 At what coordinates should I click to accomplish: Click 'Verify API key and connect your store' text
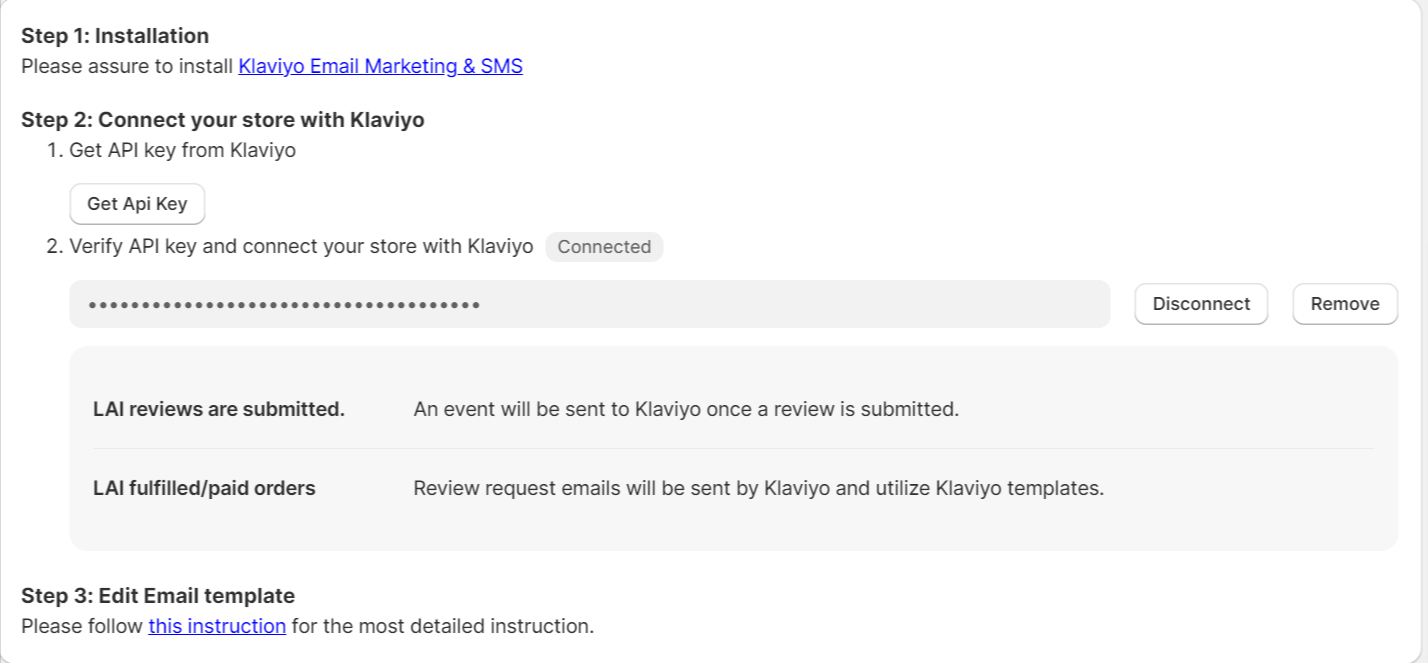coord(301,246)
